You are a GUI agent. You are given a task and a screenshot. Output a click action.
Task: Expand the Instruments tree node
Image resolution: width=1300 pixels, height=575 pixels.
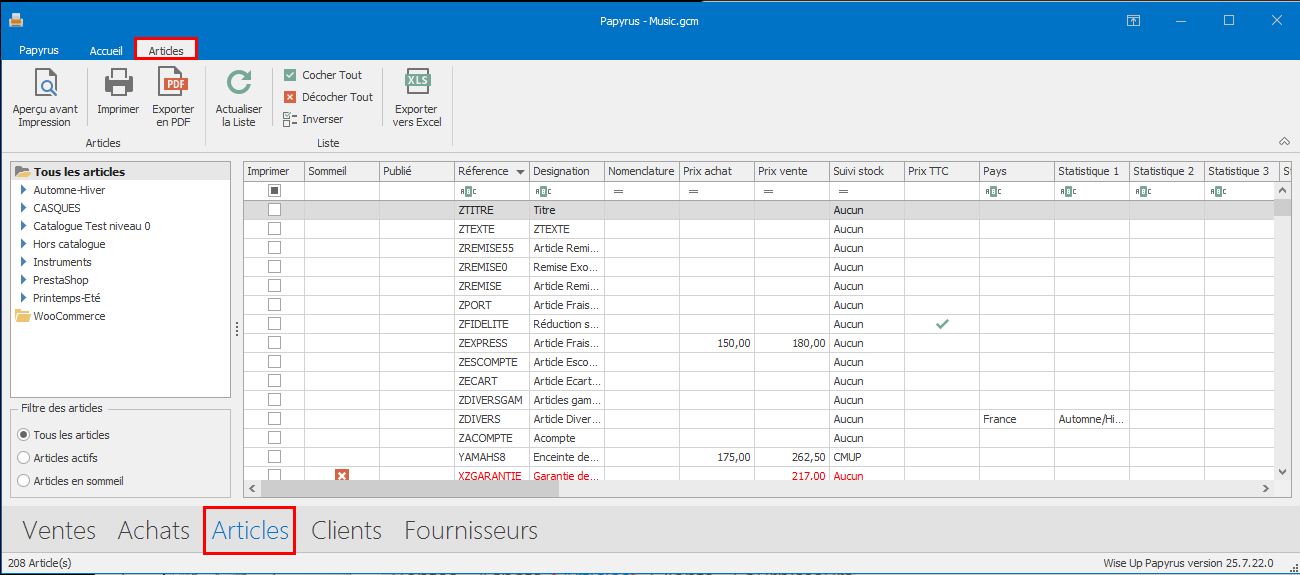(x=24, y=262)
